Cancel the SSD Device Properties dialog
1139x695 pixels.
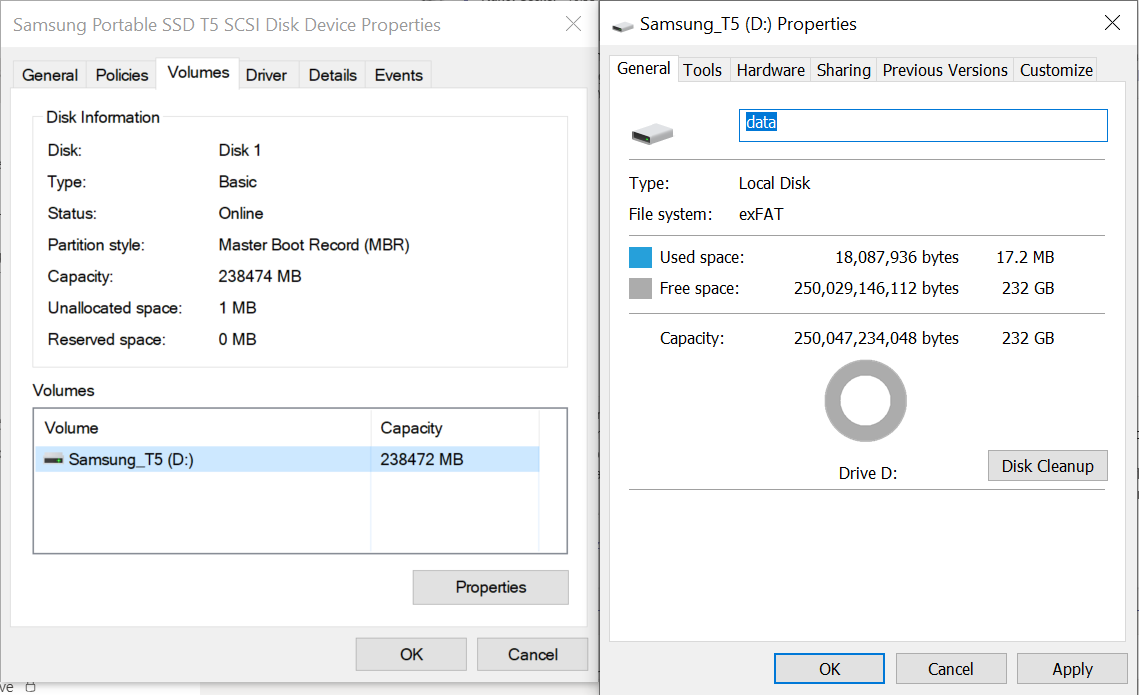click(x=532, y=654)
